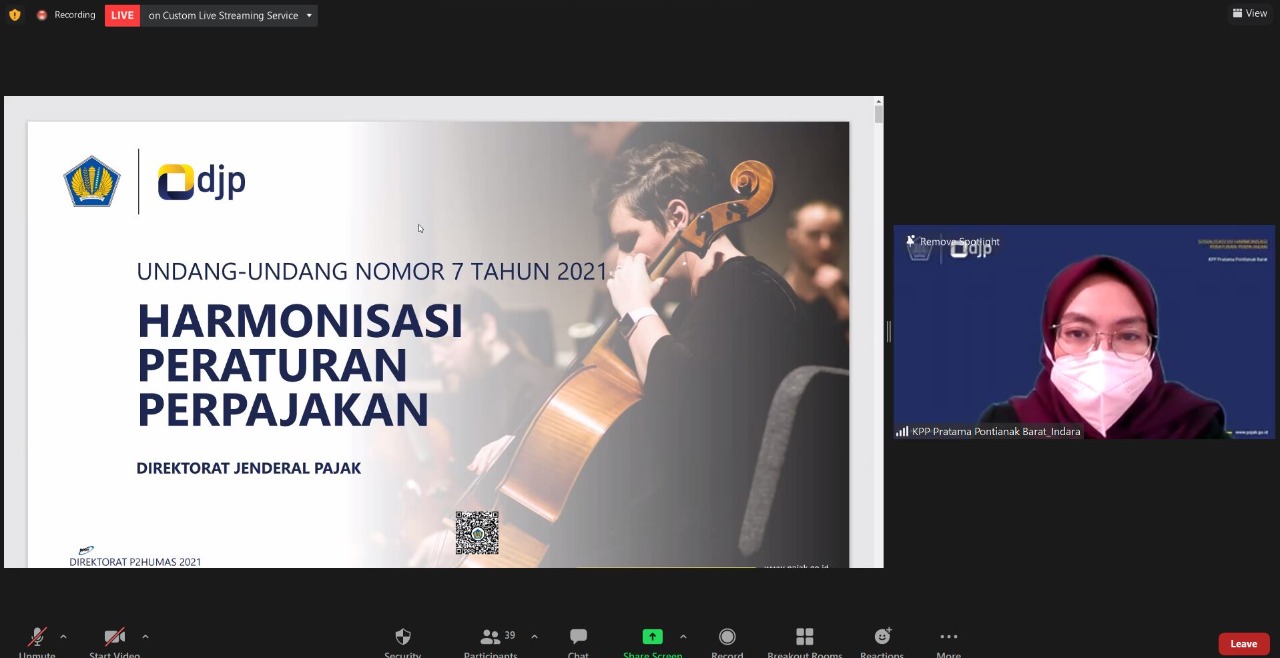Screen dimensions: 1280x658
Task: Click the shared screen scrollbar up arrow
Action: point(879,102)
